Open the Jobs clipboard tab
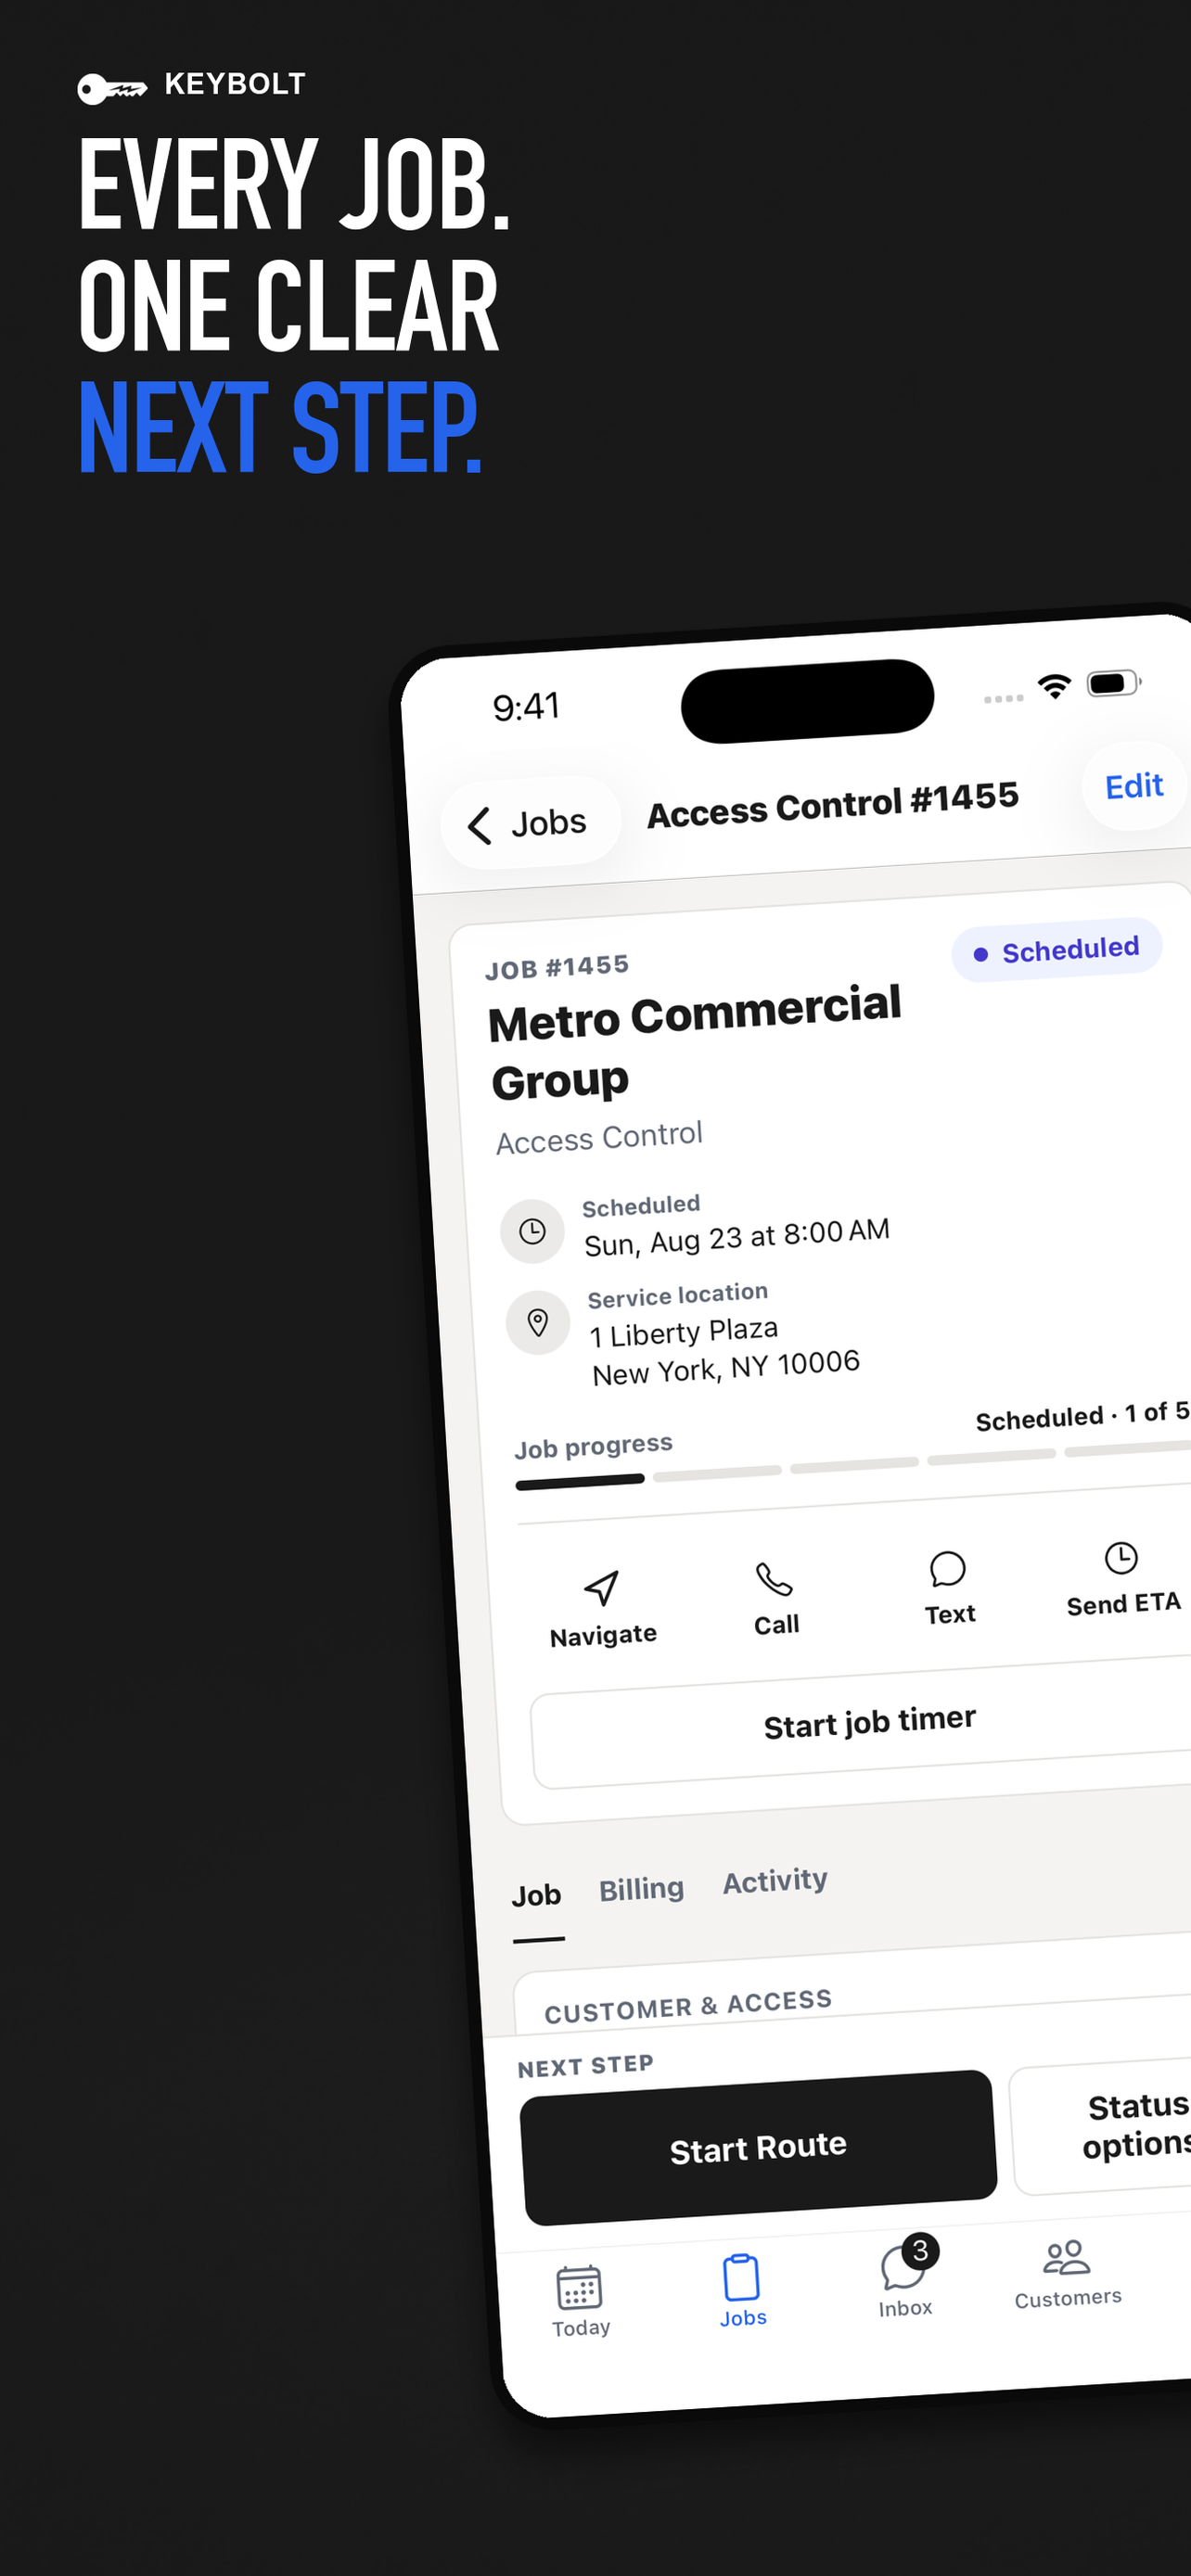The height and width of the screenshot is (2576, 1191). click(742, 2291)
